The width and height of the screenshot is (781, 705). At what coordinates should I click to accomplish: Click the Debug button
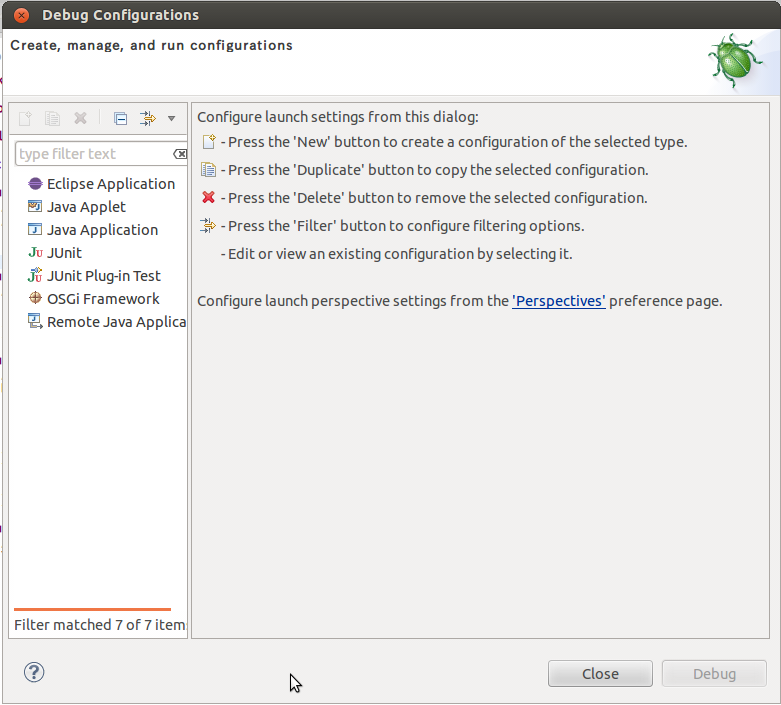click(714, 674)
